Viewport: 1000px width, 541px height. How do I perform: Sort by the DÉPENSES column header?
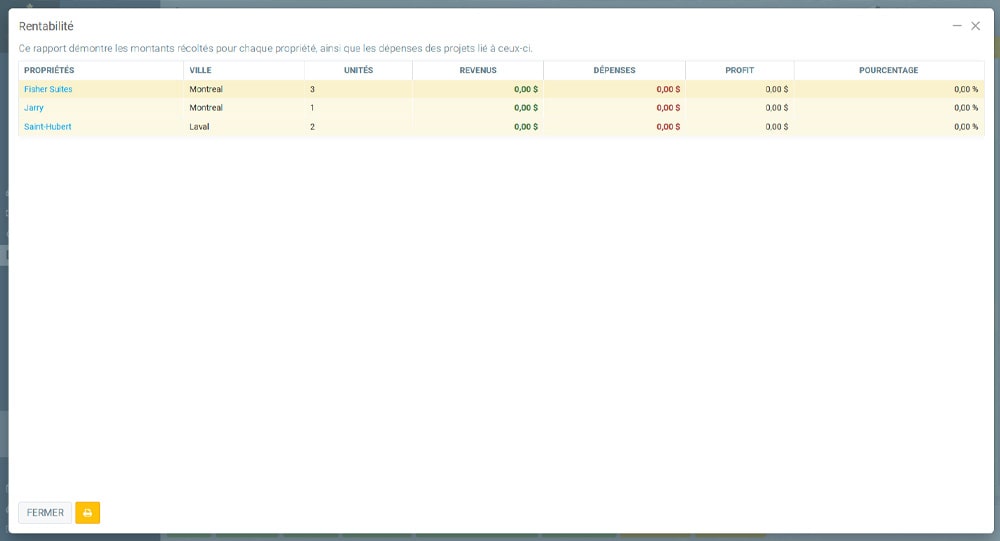pos(614,71)
